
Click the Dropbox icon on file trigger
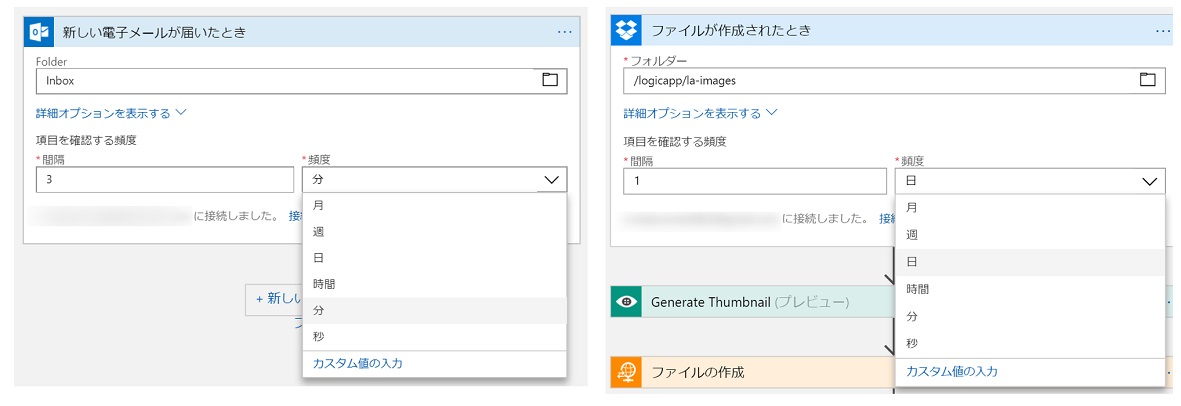click(626, 30)
